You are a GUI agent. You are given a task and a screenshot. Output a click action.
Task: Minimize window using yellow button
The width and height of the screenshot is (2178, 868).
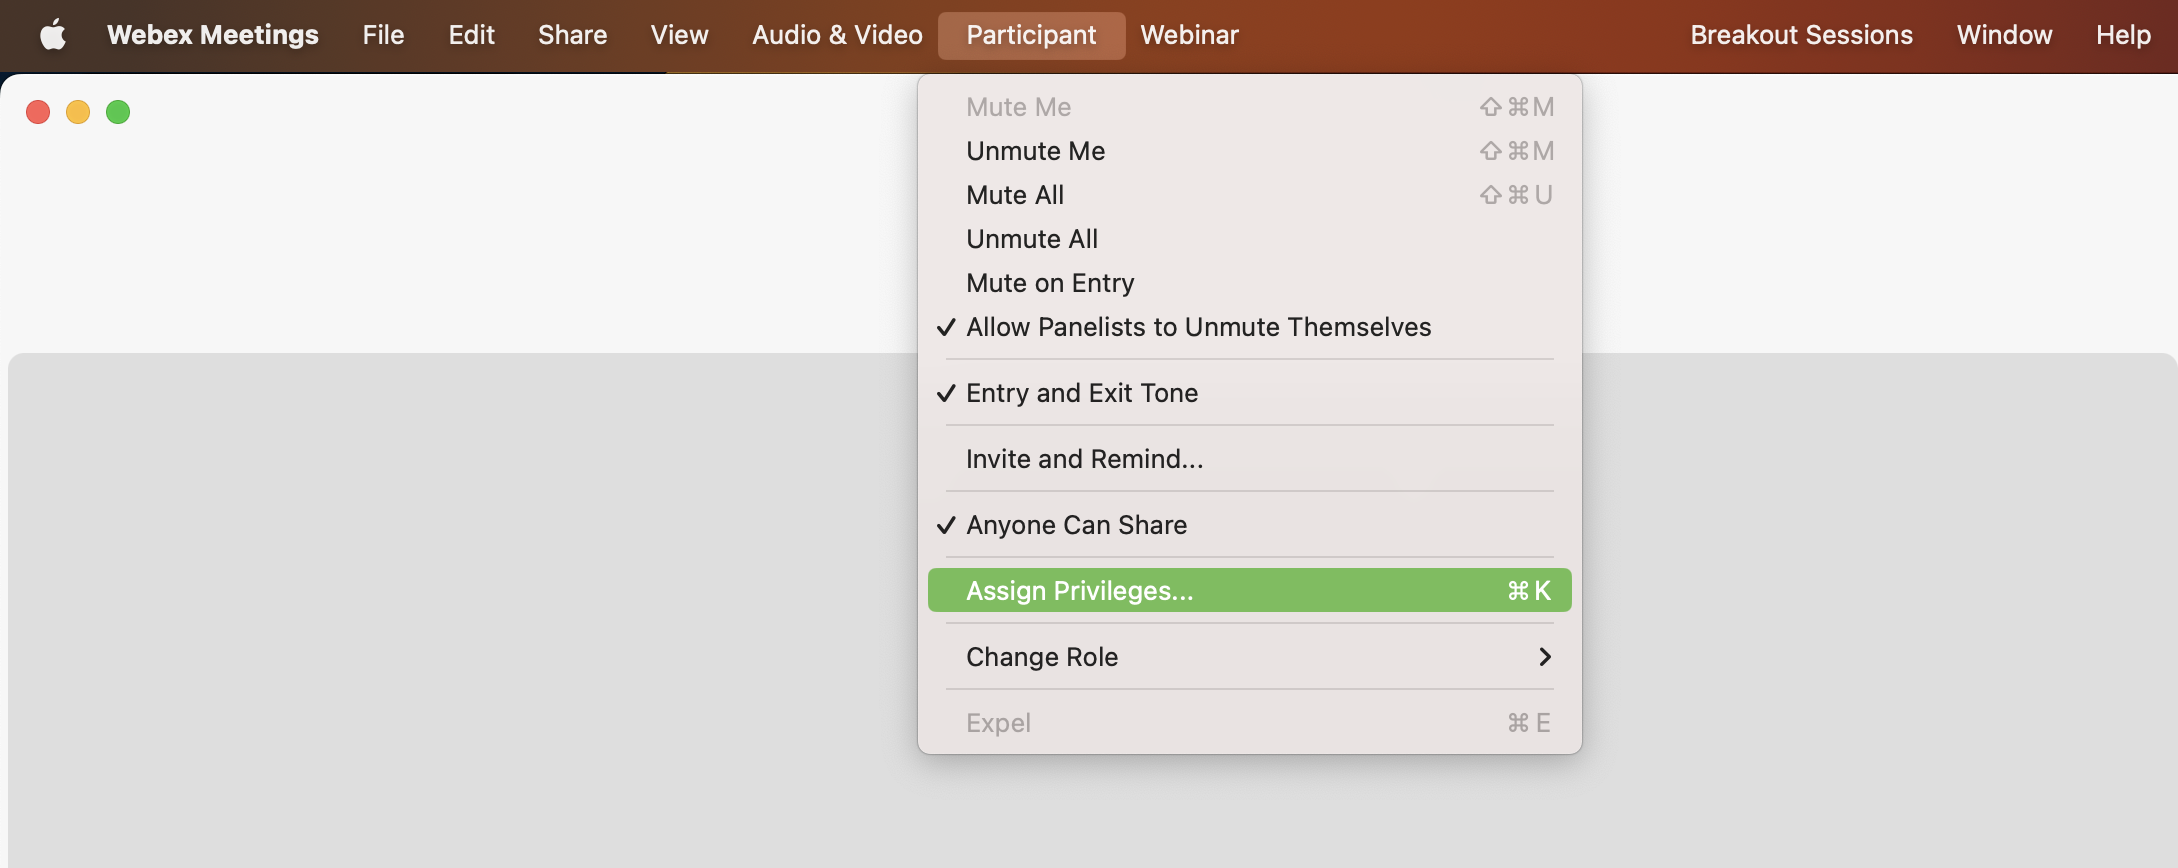[x=78, y=112]
